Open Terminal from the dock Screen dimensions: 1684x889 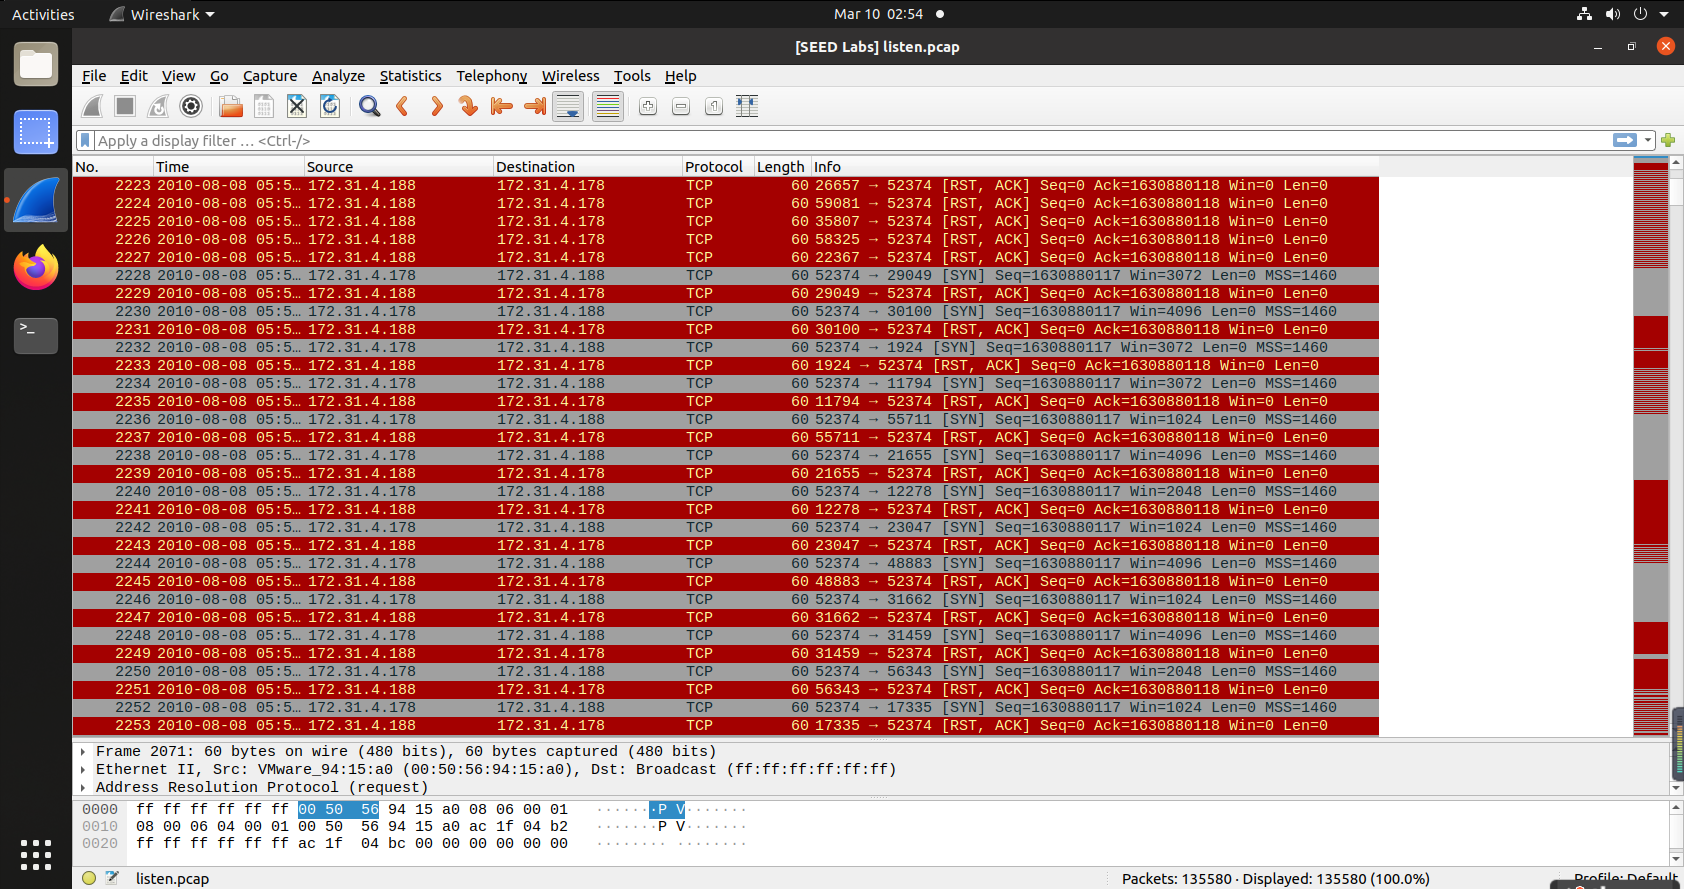pyautogui.click(x=36, y=336)
